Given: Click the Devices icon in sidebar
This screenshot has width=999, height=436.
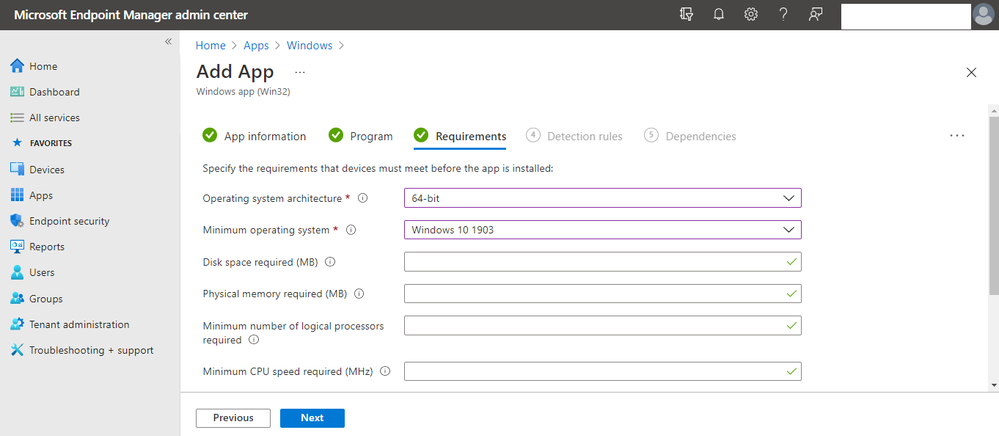Looking at the screenshot, I should coord(17,170).
